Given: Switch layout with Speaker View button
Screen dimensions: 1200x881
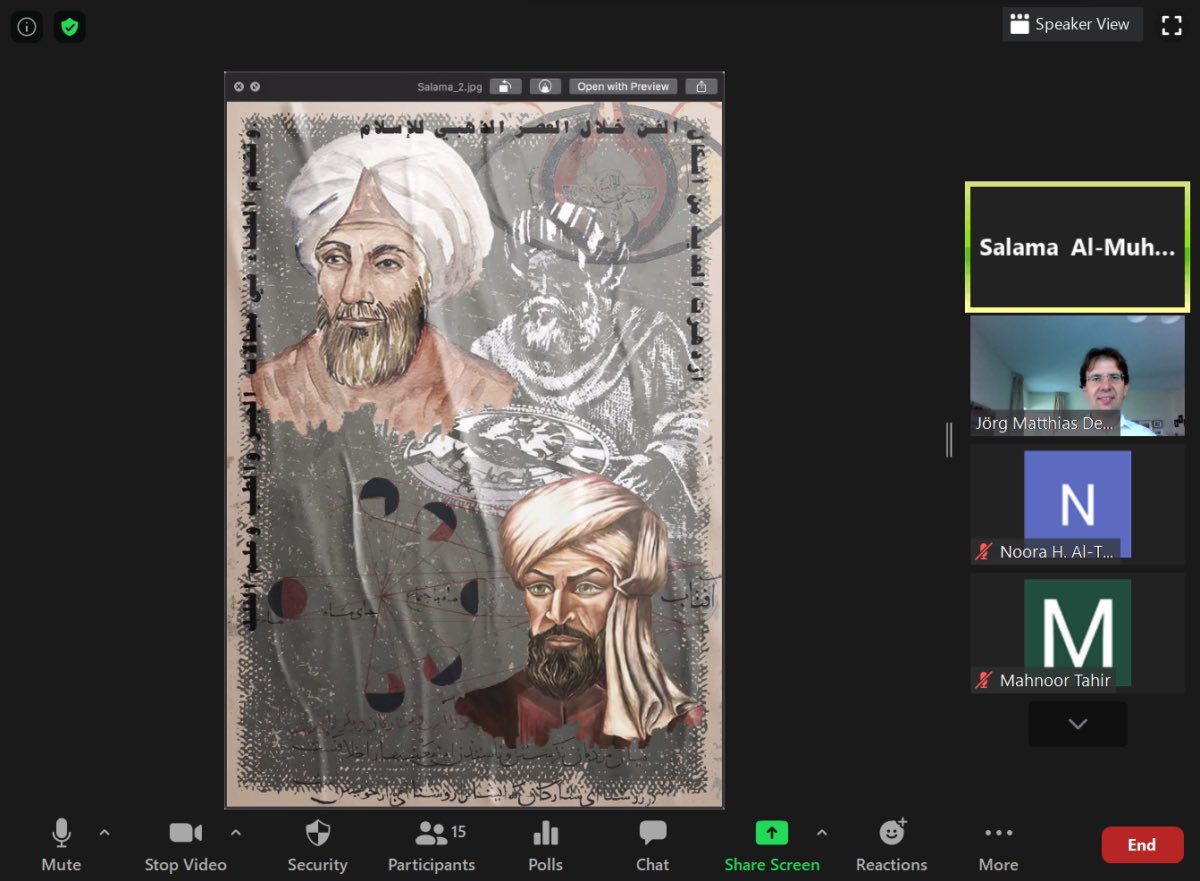Looking at the screenshot, I should tap(1072, 24).
